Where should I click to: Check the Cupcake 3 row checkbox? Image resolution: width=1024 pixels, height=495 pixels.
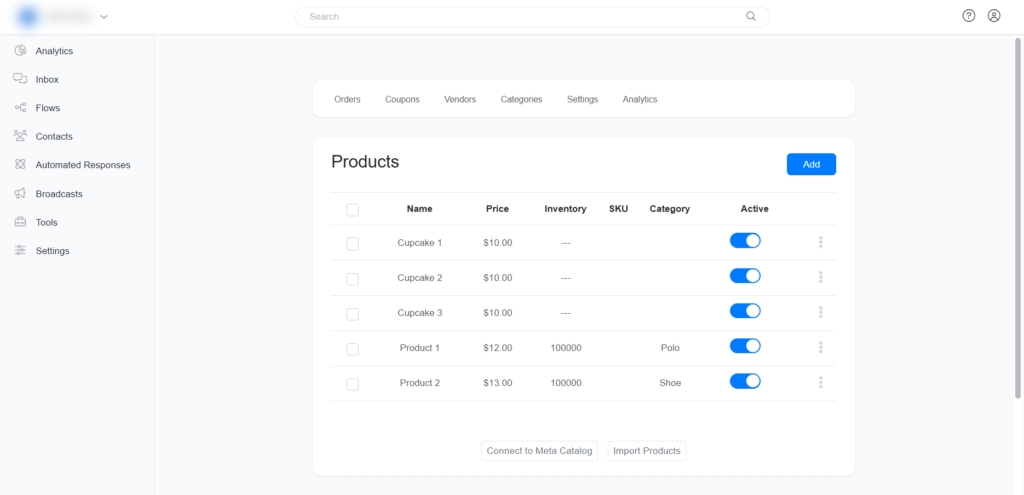click(352, 314)
